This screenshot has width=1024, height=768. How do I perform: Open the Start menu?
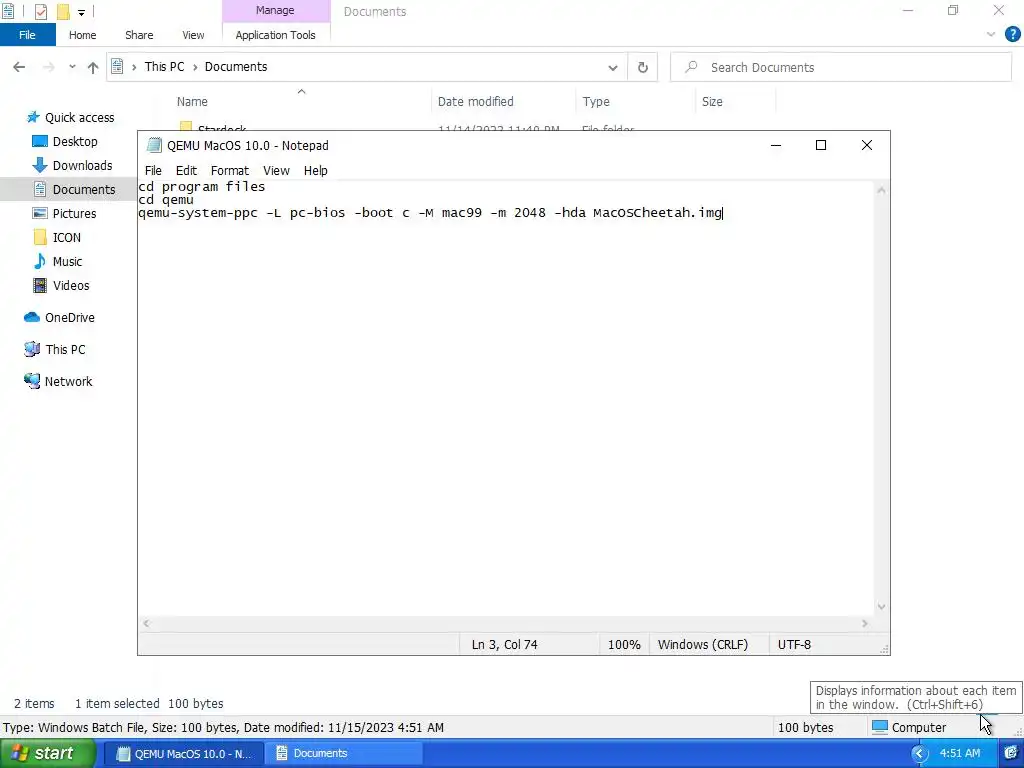[x=46, y=753]
